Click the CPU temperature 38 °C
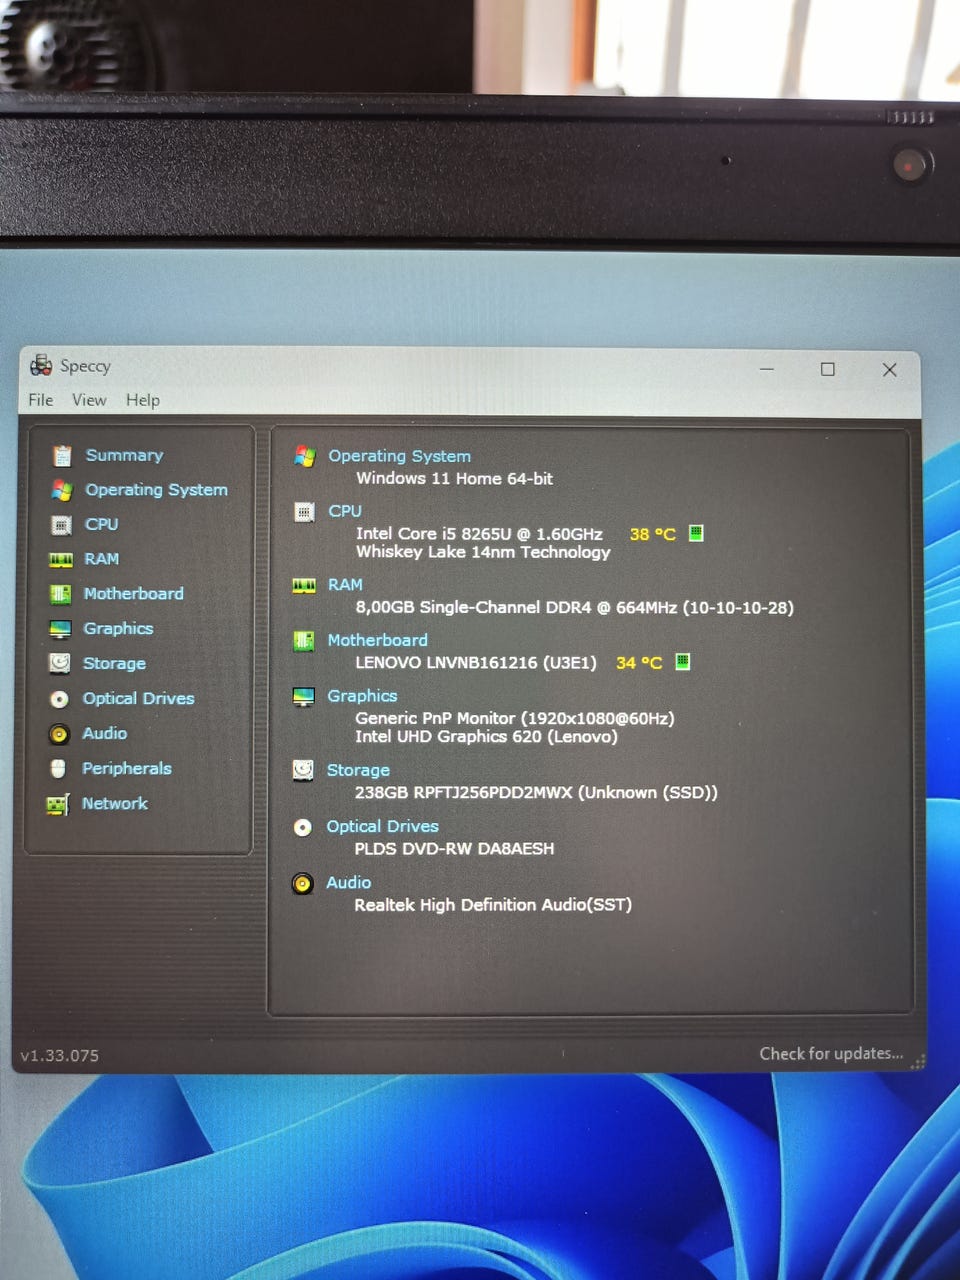This screenshot has height=1280, width=960. coord(653,534)
